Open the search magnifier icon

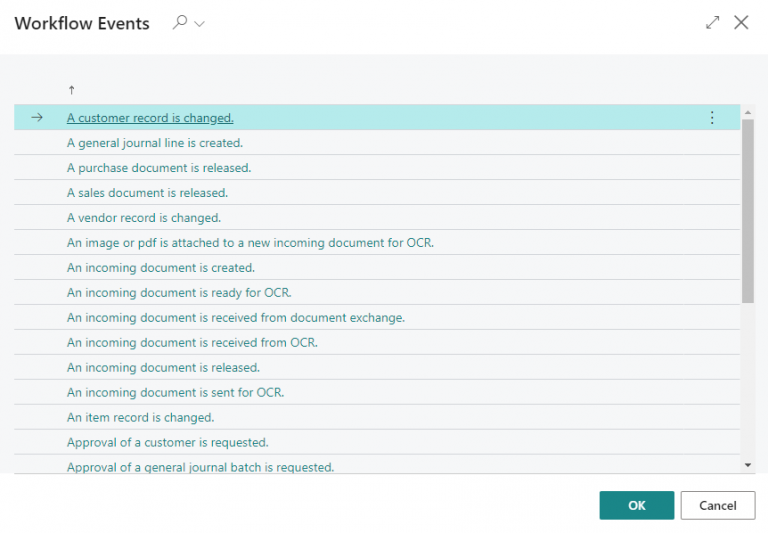tap(180, 23)
